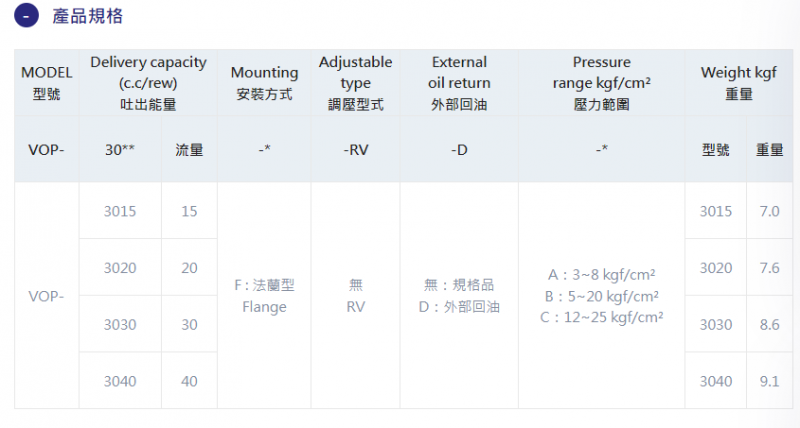
Task: Click the 3020 delivery capacity cell
Action: 120,267
